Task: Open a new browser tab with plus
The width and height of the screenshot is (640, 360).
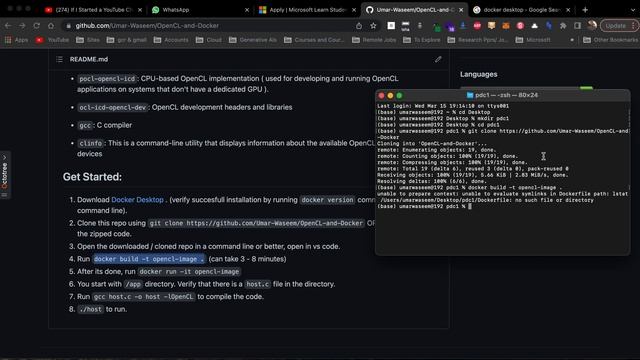Action: tap(585, 9)
